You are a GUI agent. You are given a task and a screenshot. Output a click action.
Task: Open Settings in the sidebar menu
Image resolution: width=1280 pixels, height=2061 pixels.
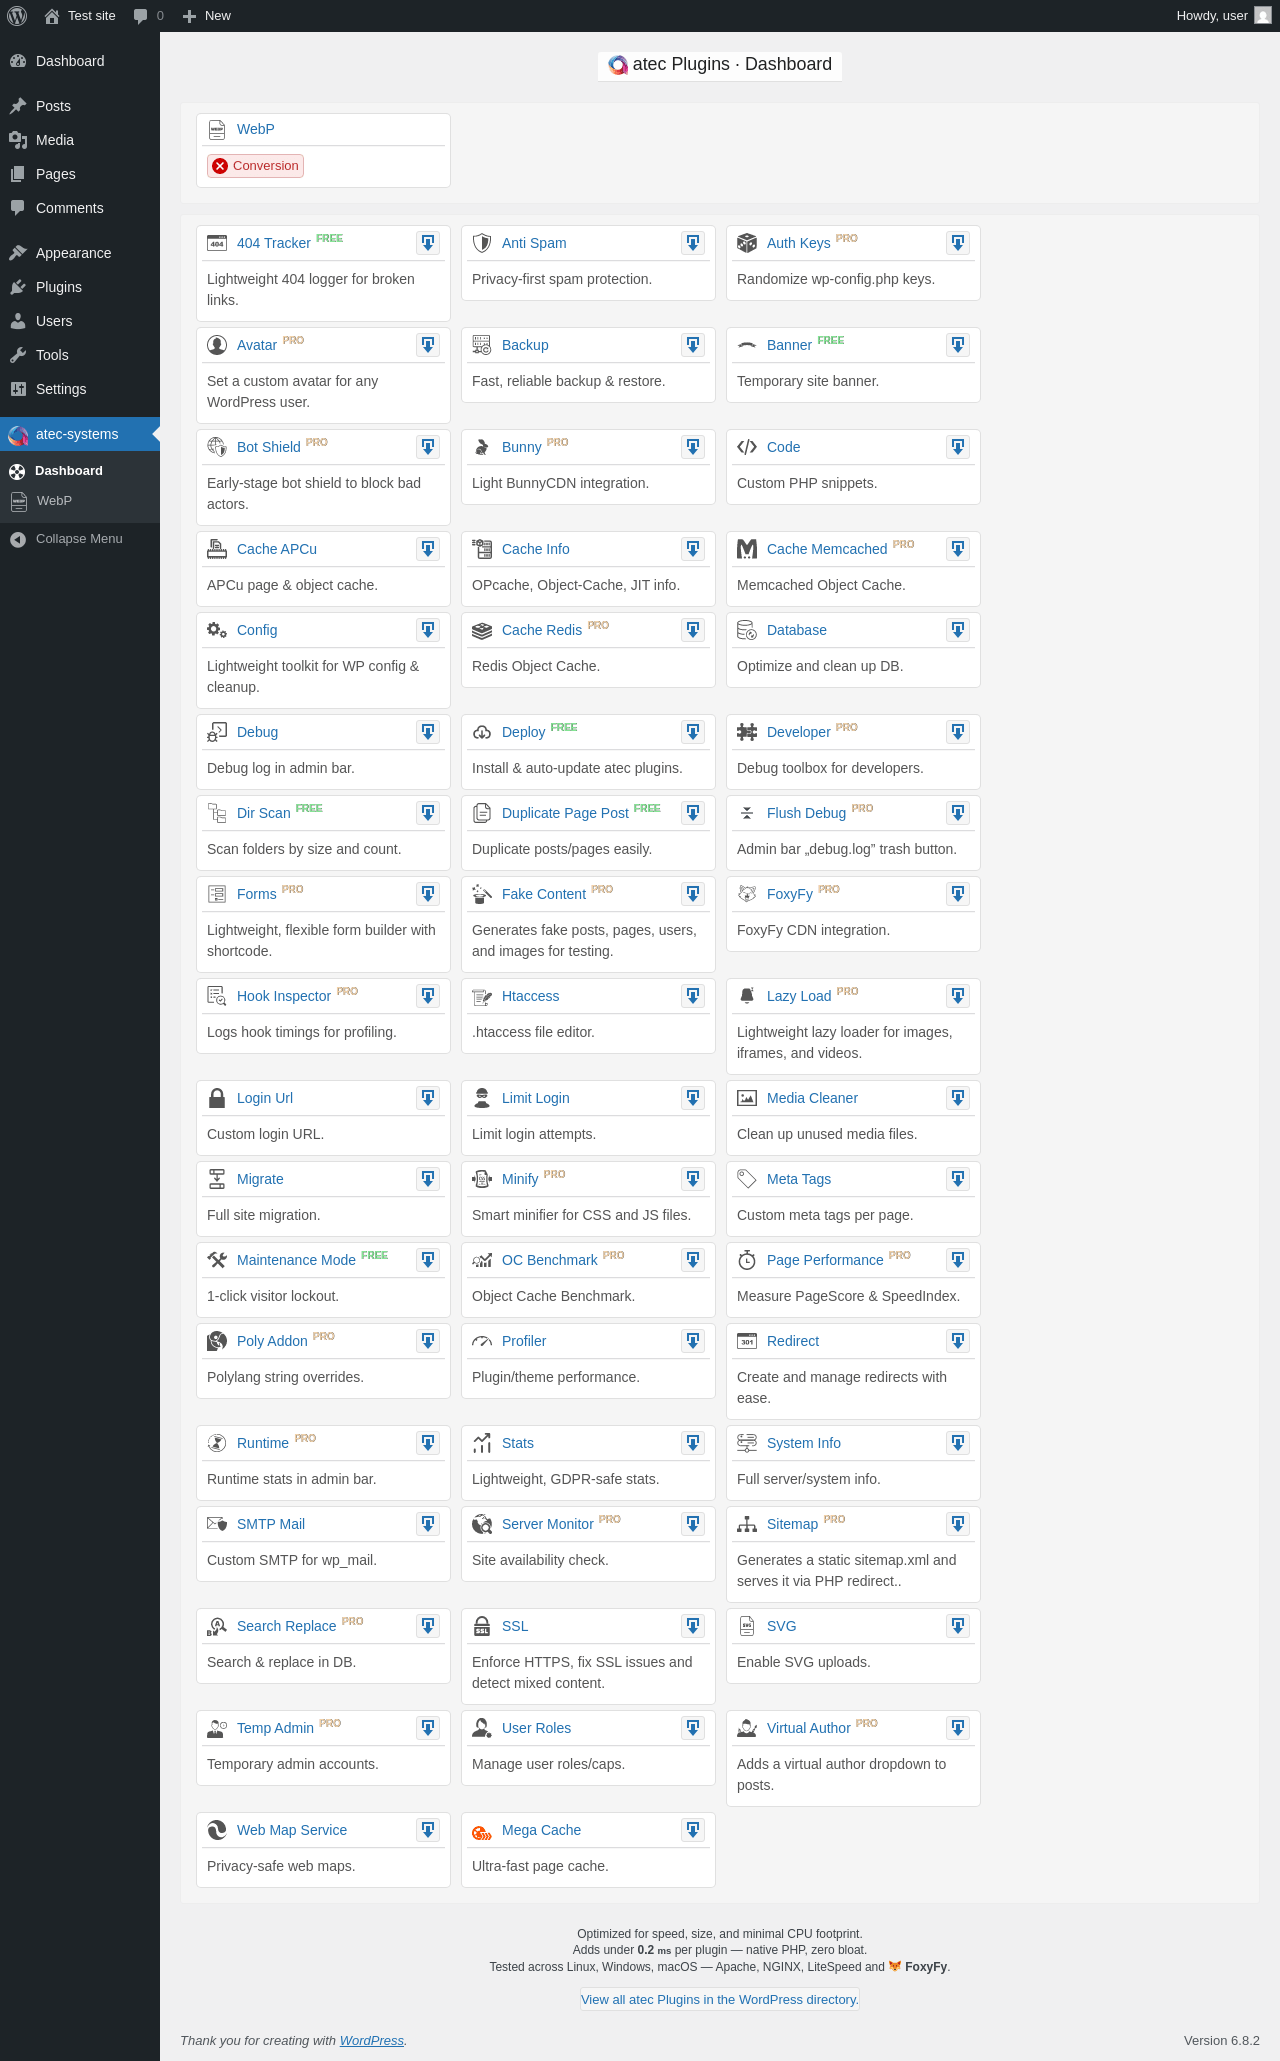click(x=80, y=389)
